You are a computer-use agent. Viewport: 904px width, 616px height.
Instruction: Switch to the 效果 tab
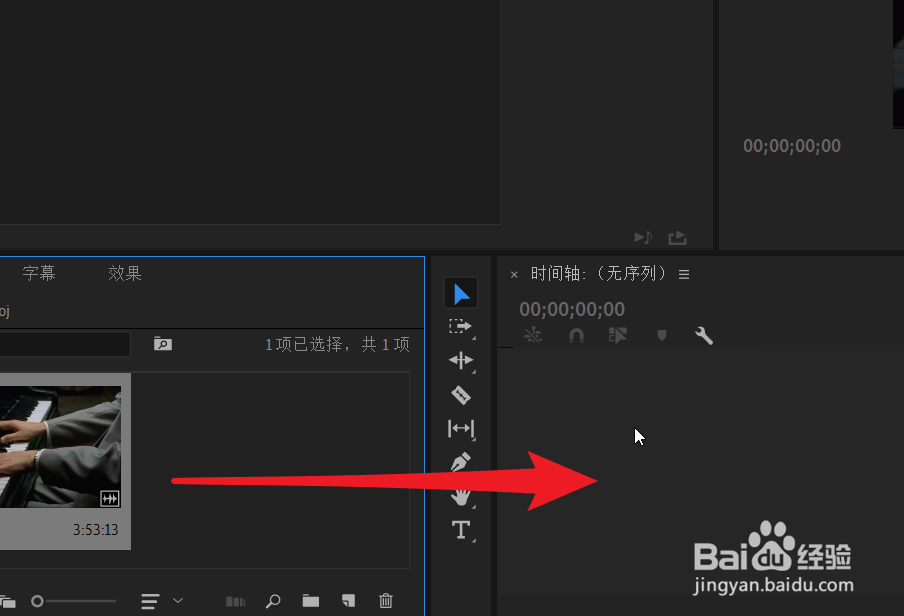(x=125, y=273)
